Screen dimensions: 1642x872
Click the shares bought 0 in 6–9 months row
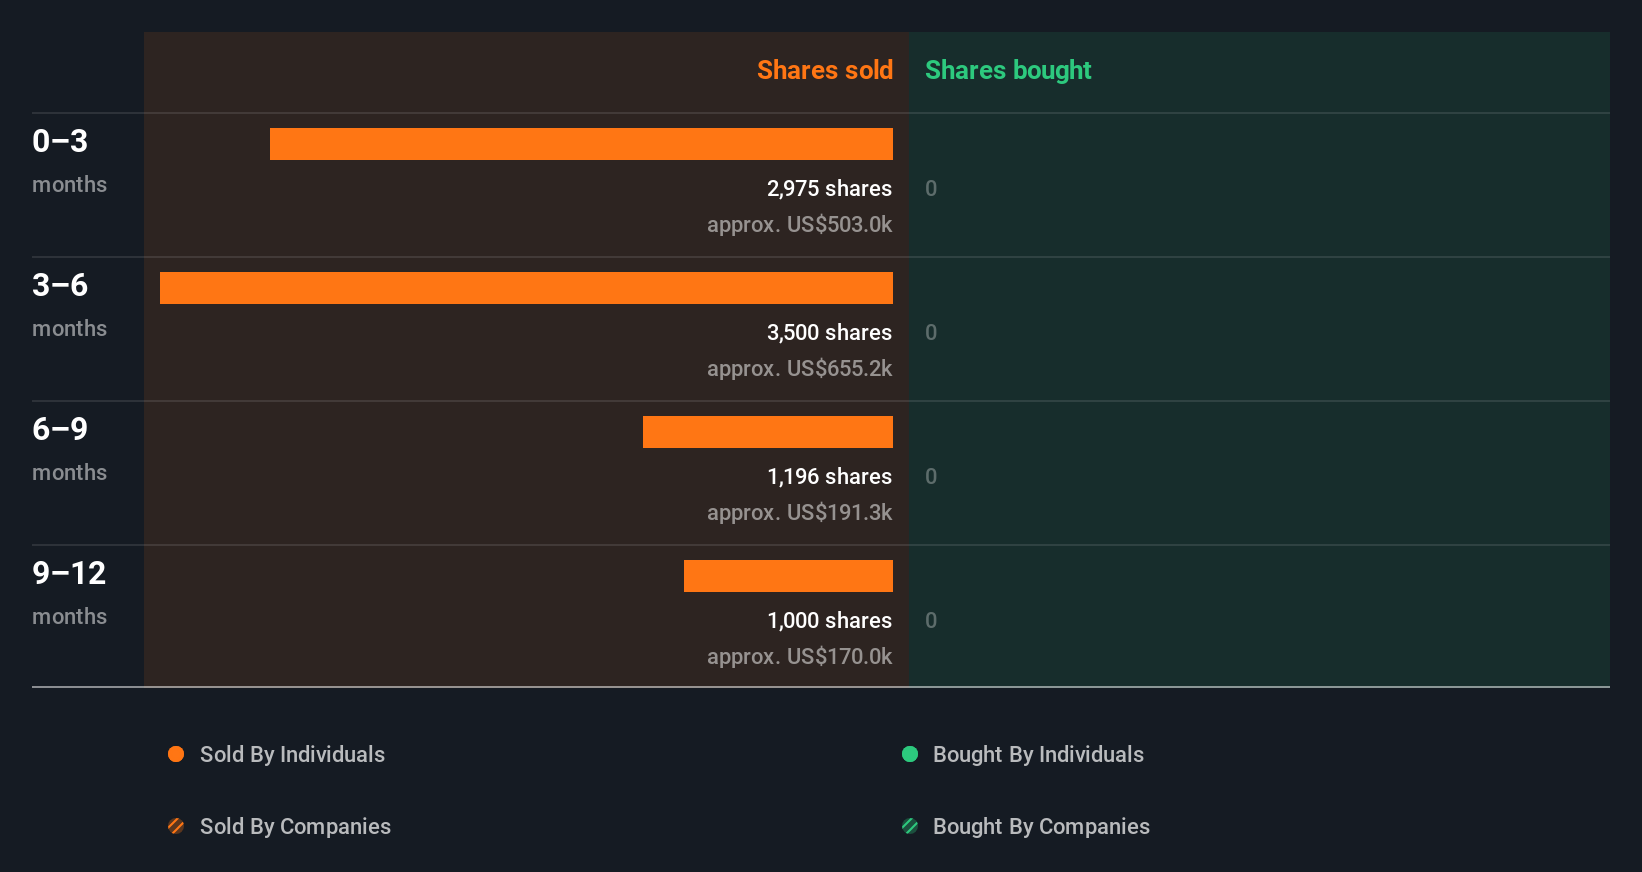click(x=931, y=477)
